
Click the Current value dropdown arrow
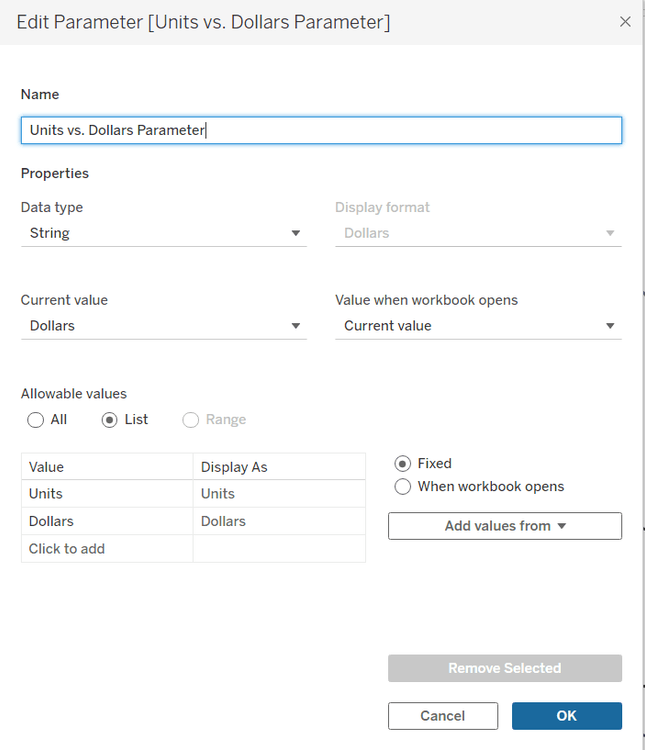pyautogui.click(x=296, y=326)
